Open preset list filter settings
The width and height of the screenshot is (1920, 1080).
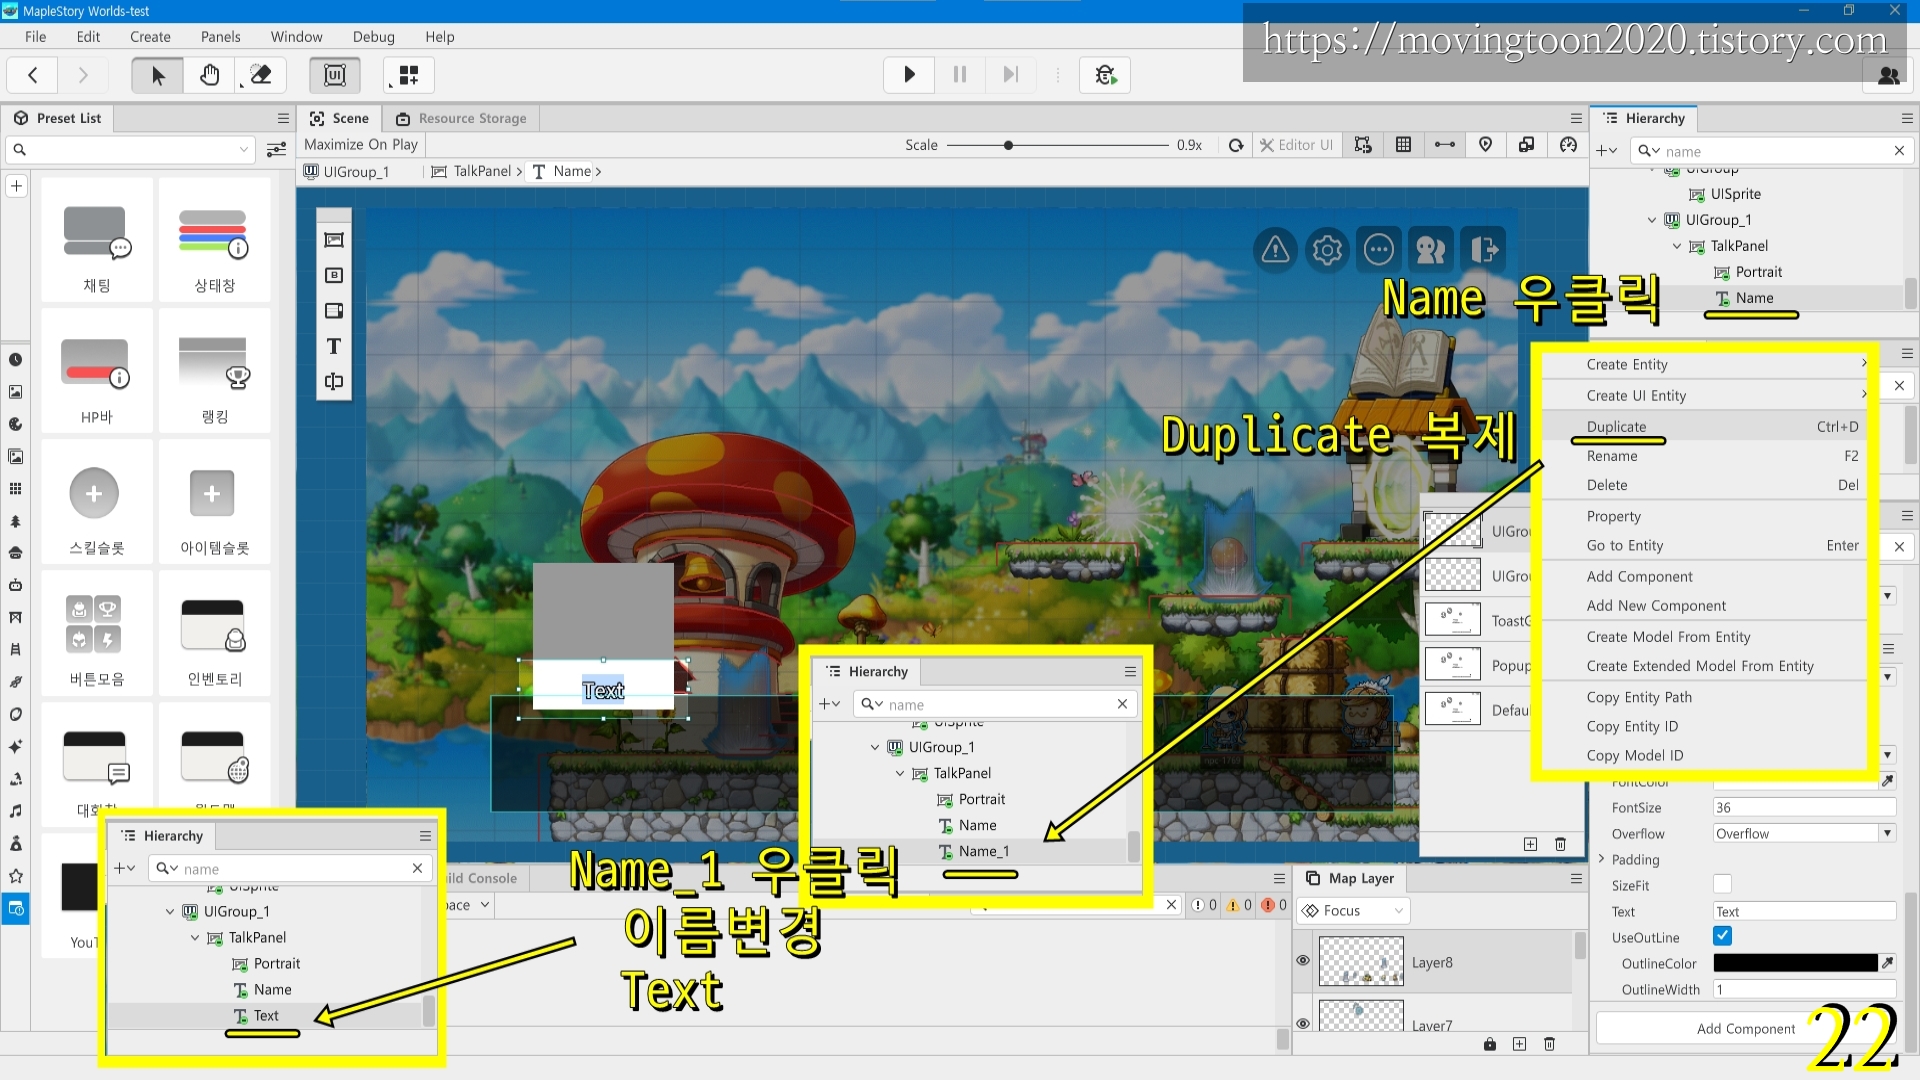[x=276, y=150]
